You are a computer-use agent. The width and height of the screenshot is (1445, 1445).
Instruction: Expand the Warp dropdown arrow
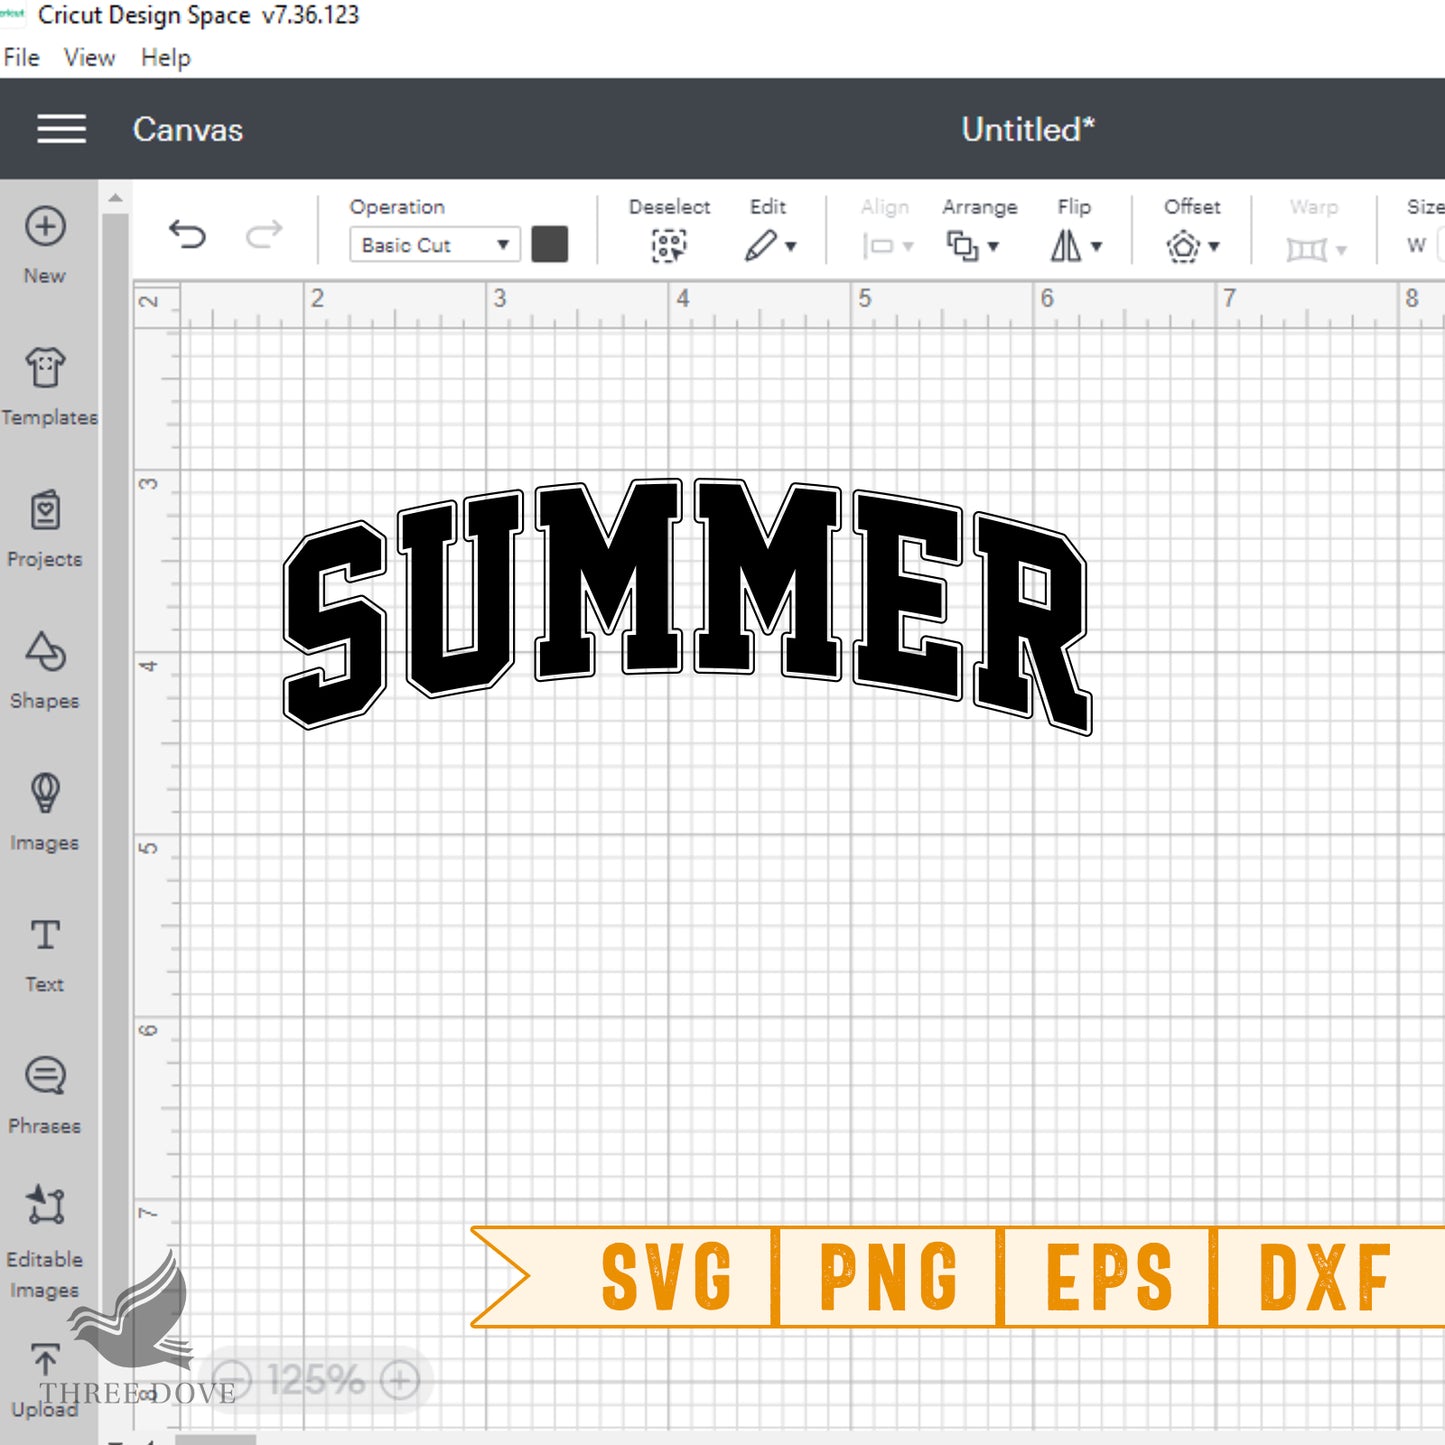click(1341, 250)
